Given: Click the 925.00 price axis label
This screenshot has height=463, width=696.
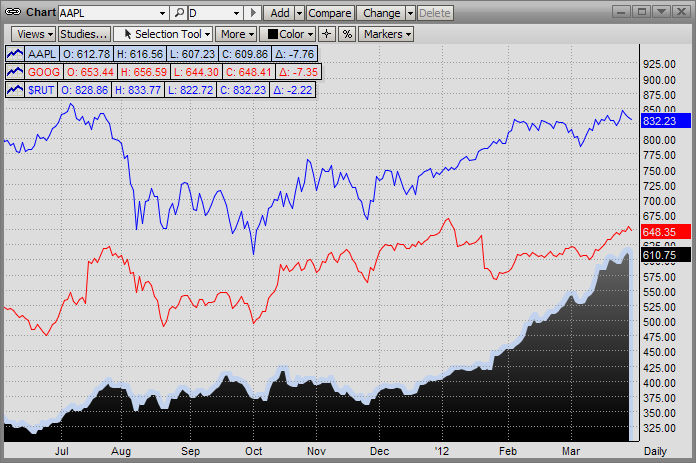Looking at the screenshot, I should [659, 64].
